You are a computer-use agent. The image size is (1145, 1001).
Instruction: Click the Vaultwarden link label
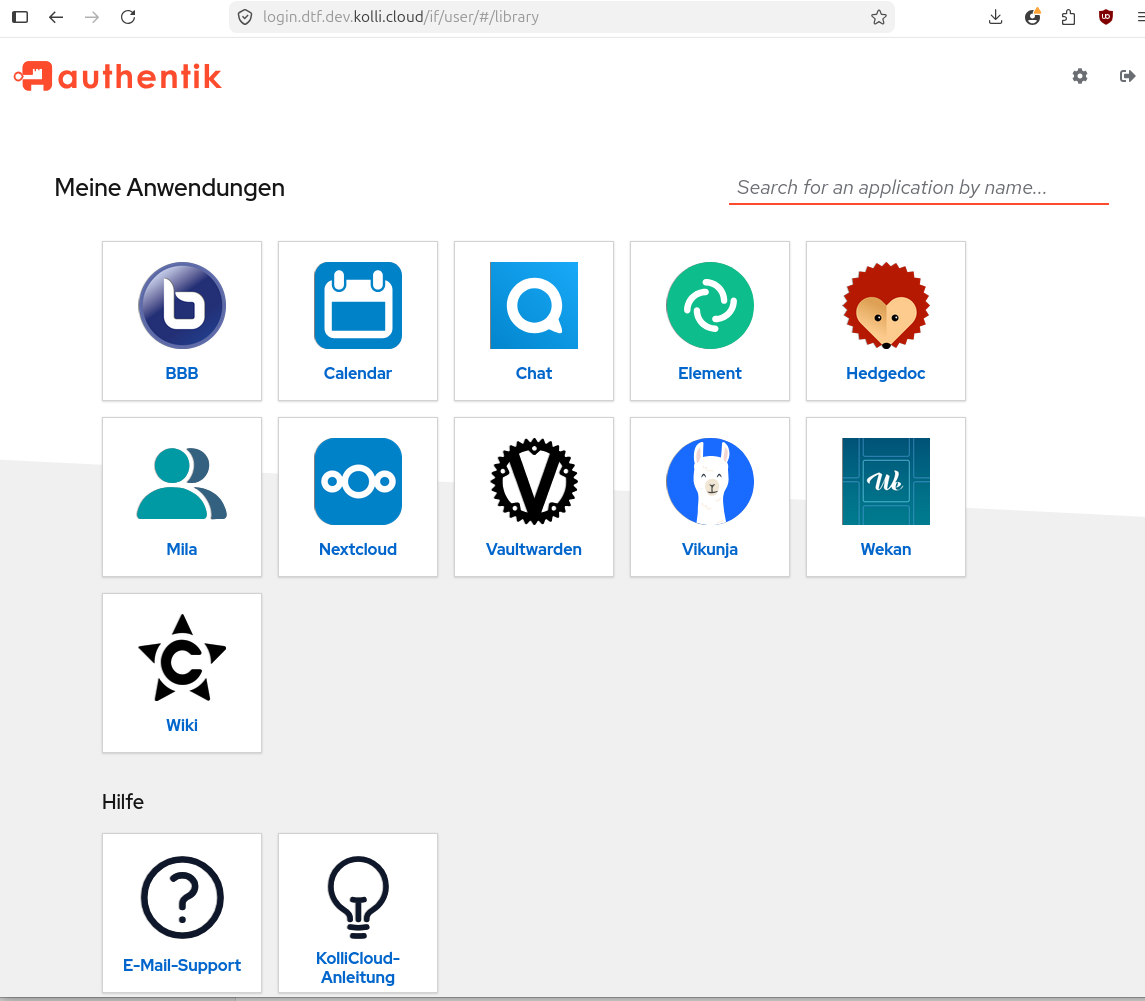(534, 549)
